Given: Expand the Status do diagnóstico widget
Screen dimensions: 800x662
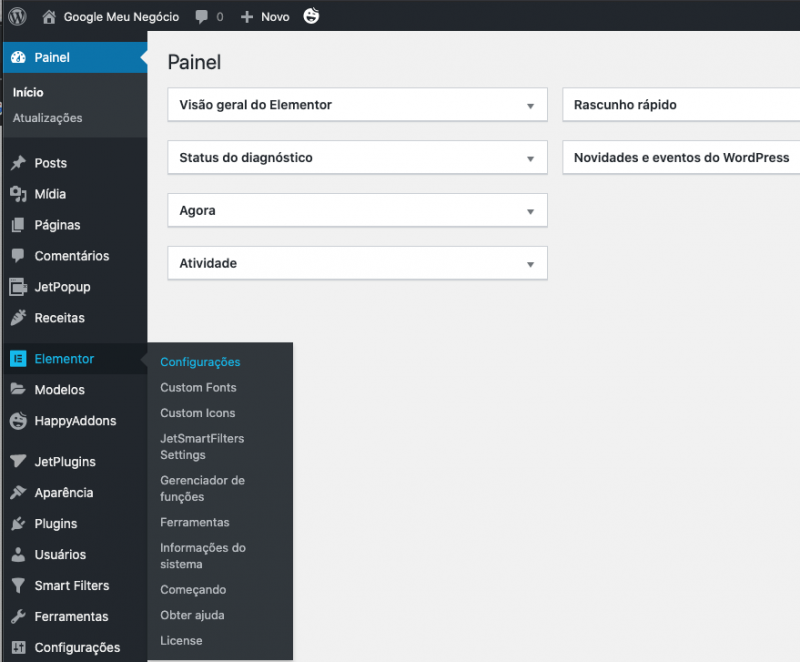Looking at the screenshot, I should coord(531,159).
